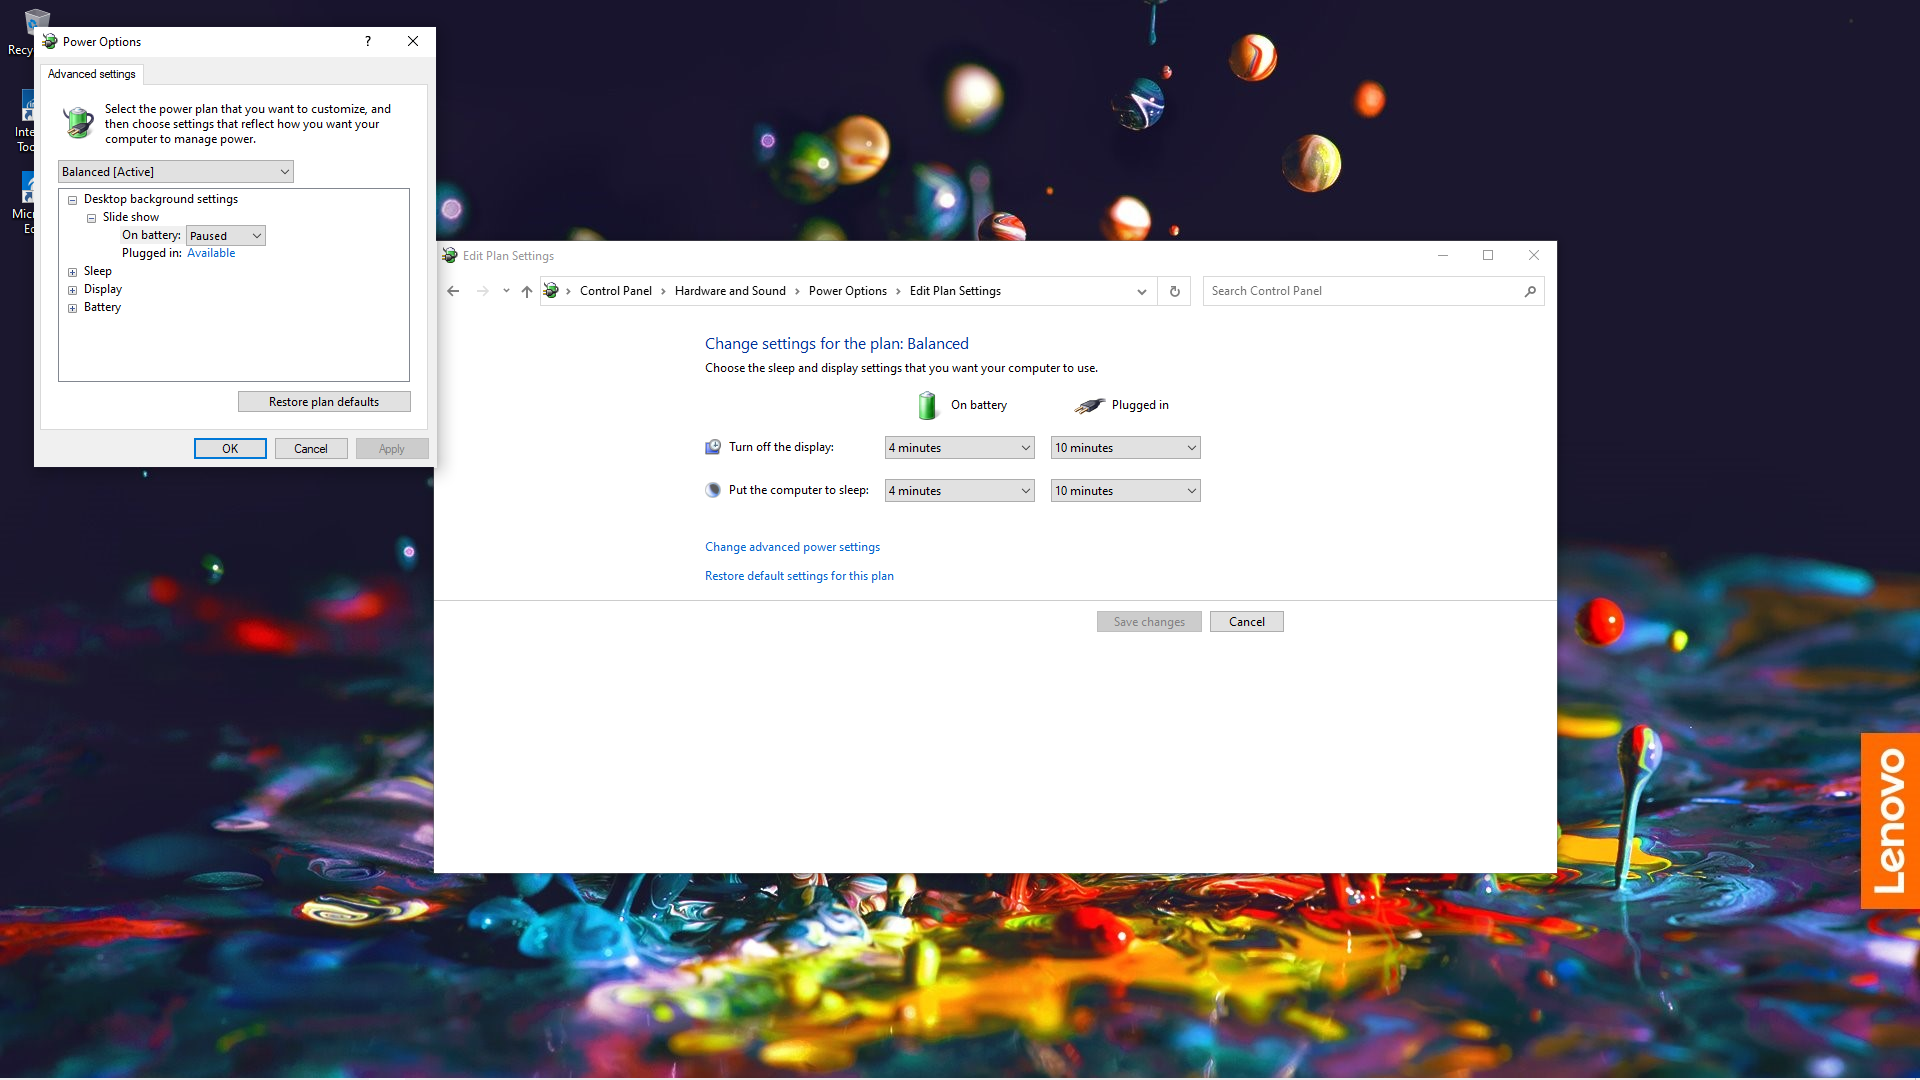Open Change advanced power settings link

tap(792, 547)
